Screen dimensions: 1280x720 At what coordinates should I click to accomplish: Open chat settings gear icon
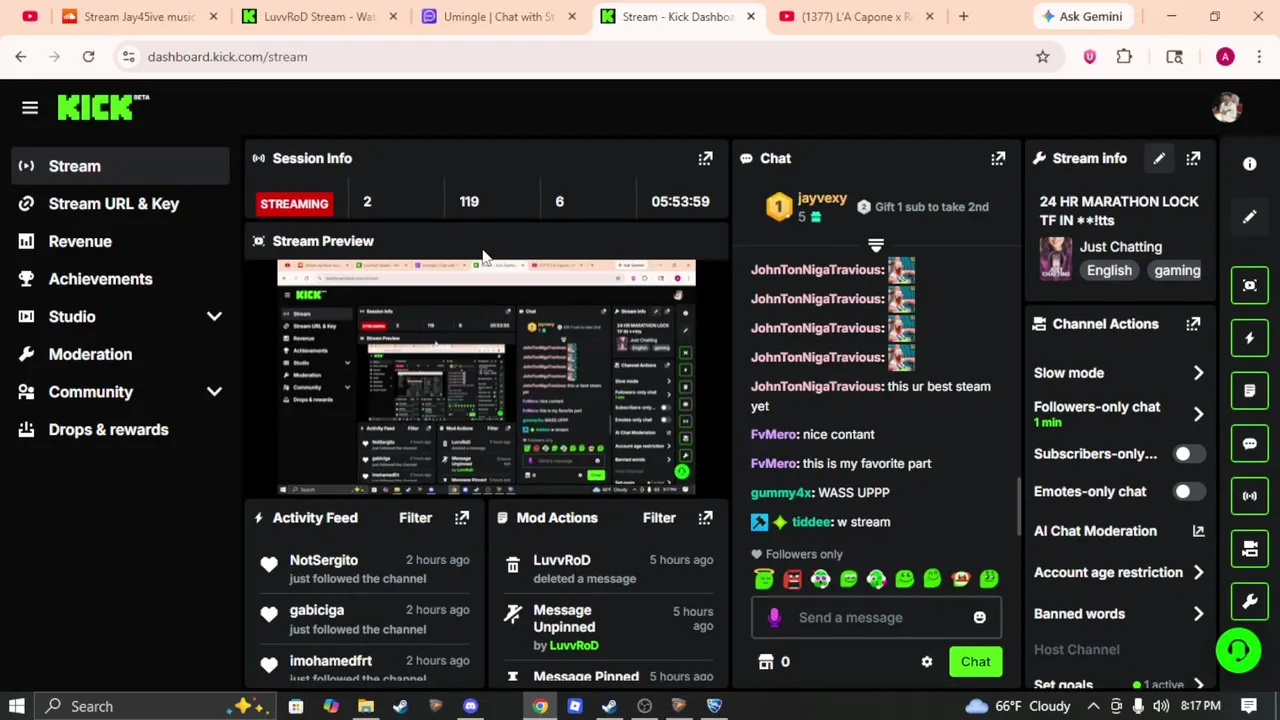click(x=927, y=662)
